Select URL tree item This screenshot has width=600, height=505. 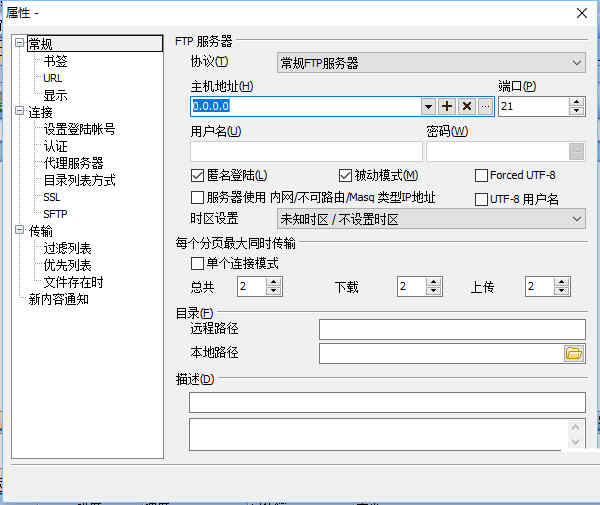pyautogui.click(x=53, y=78)
